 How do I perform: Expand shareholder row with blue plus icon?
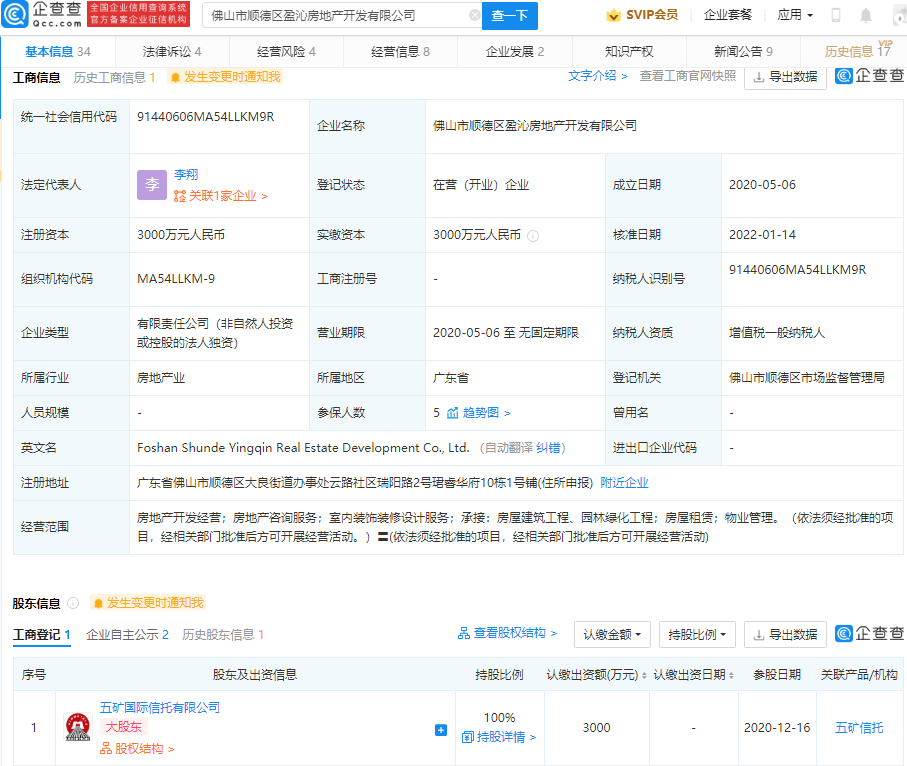(x=440, y=730)
